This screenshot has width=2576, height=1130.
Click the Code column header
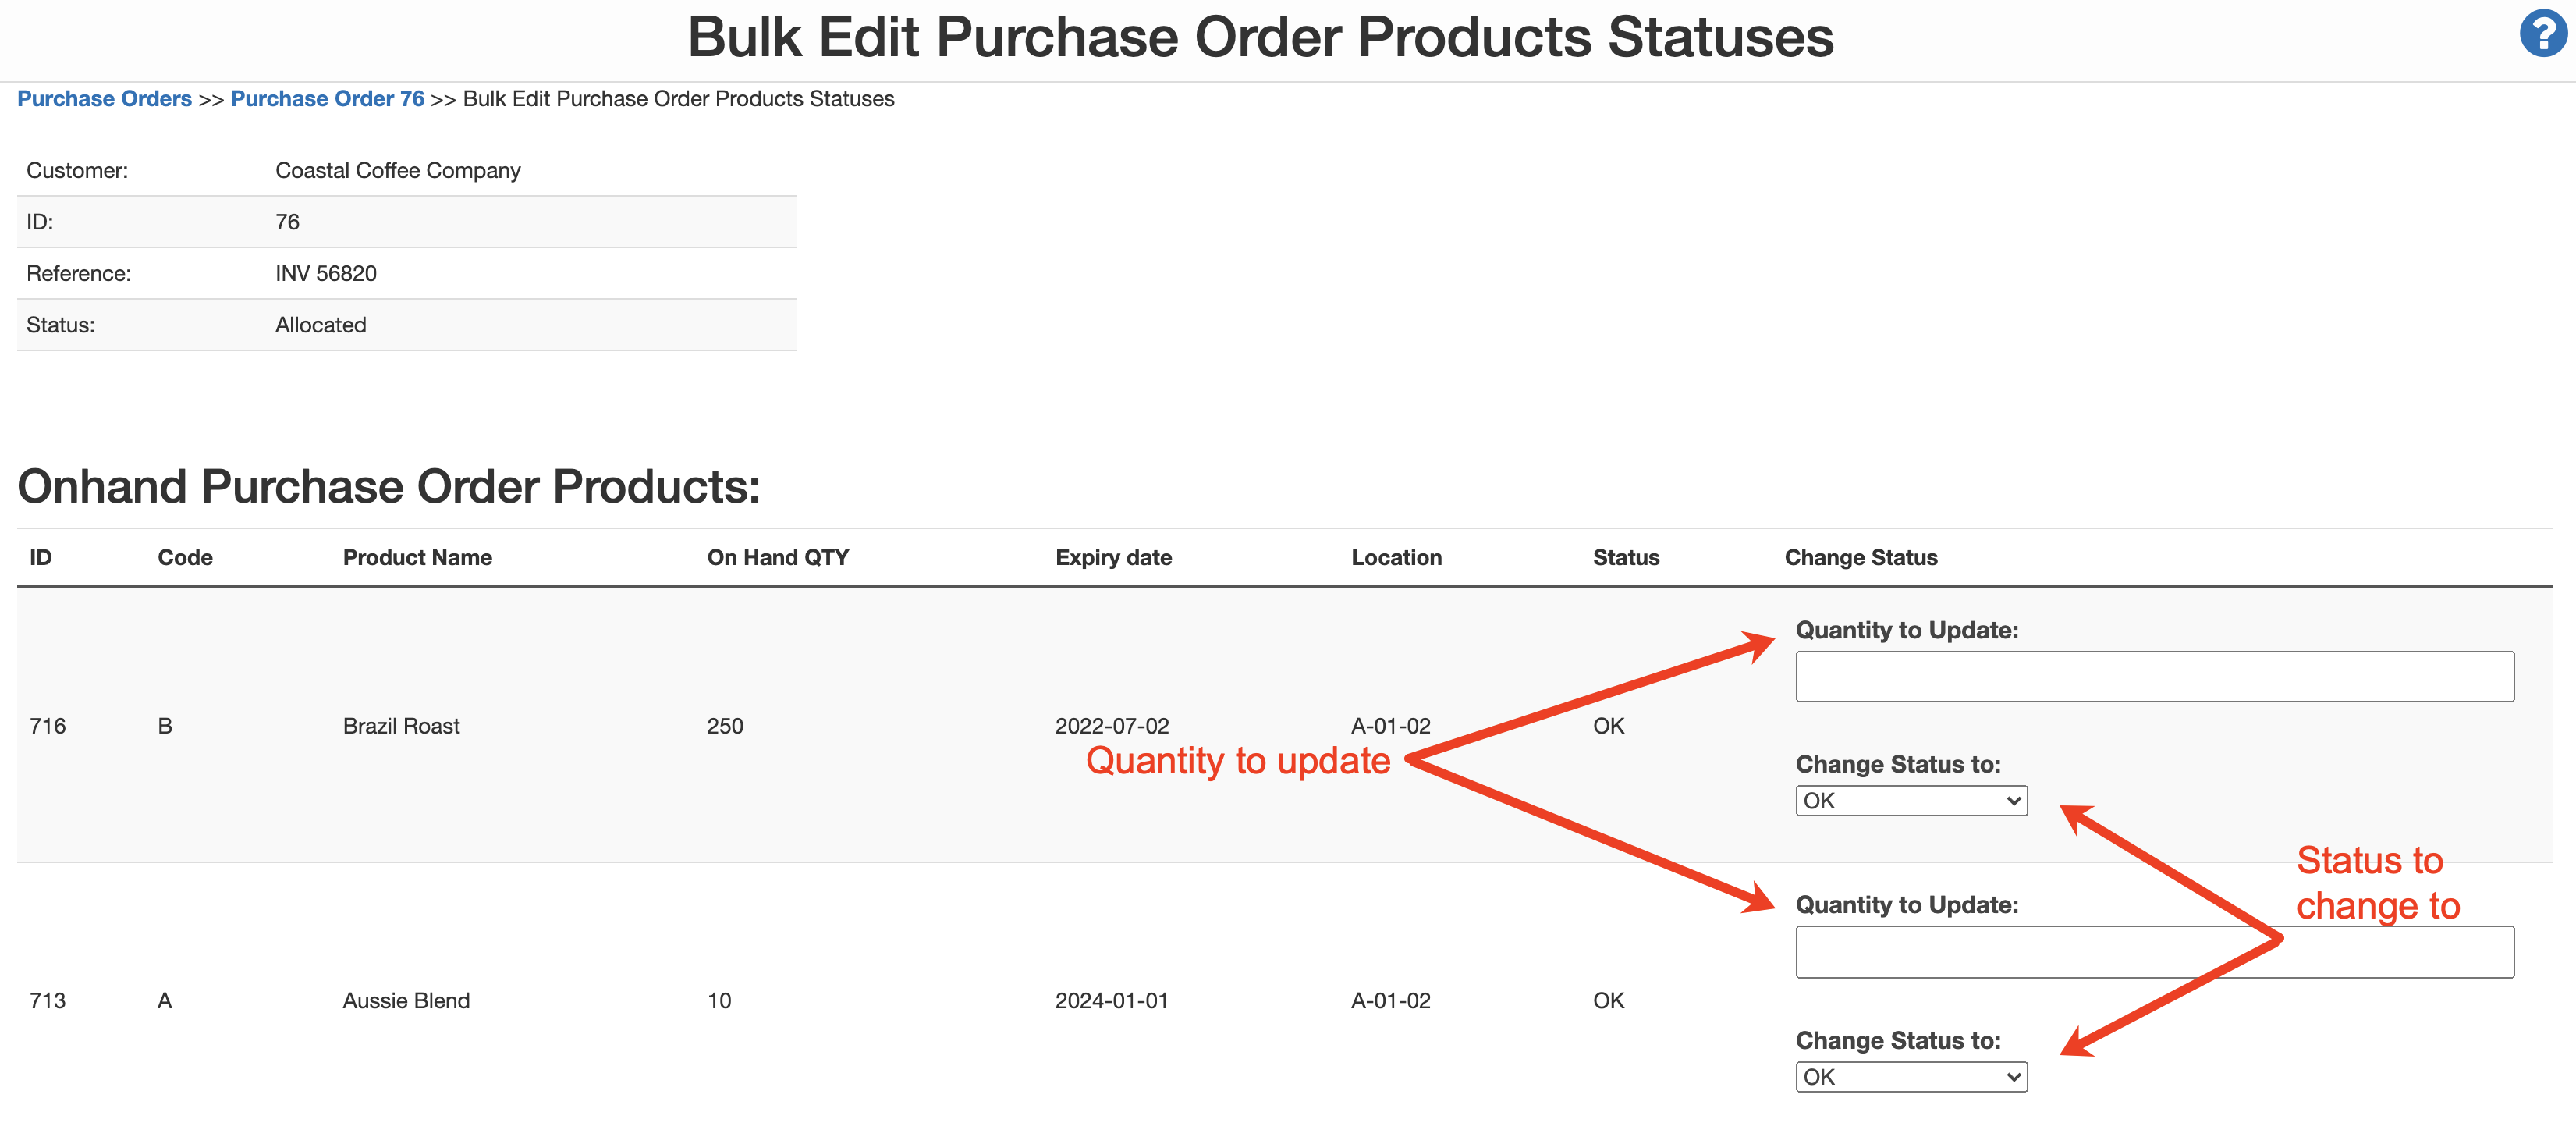click(185, 558)
